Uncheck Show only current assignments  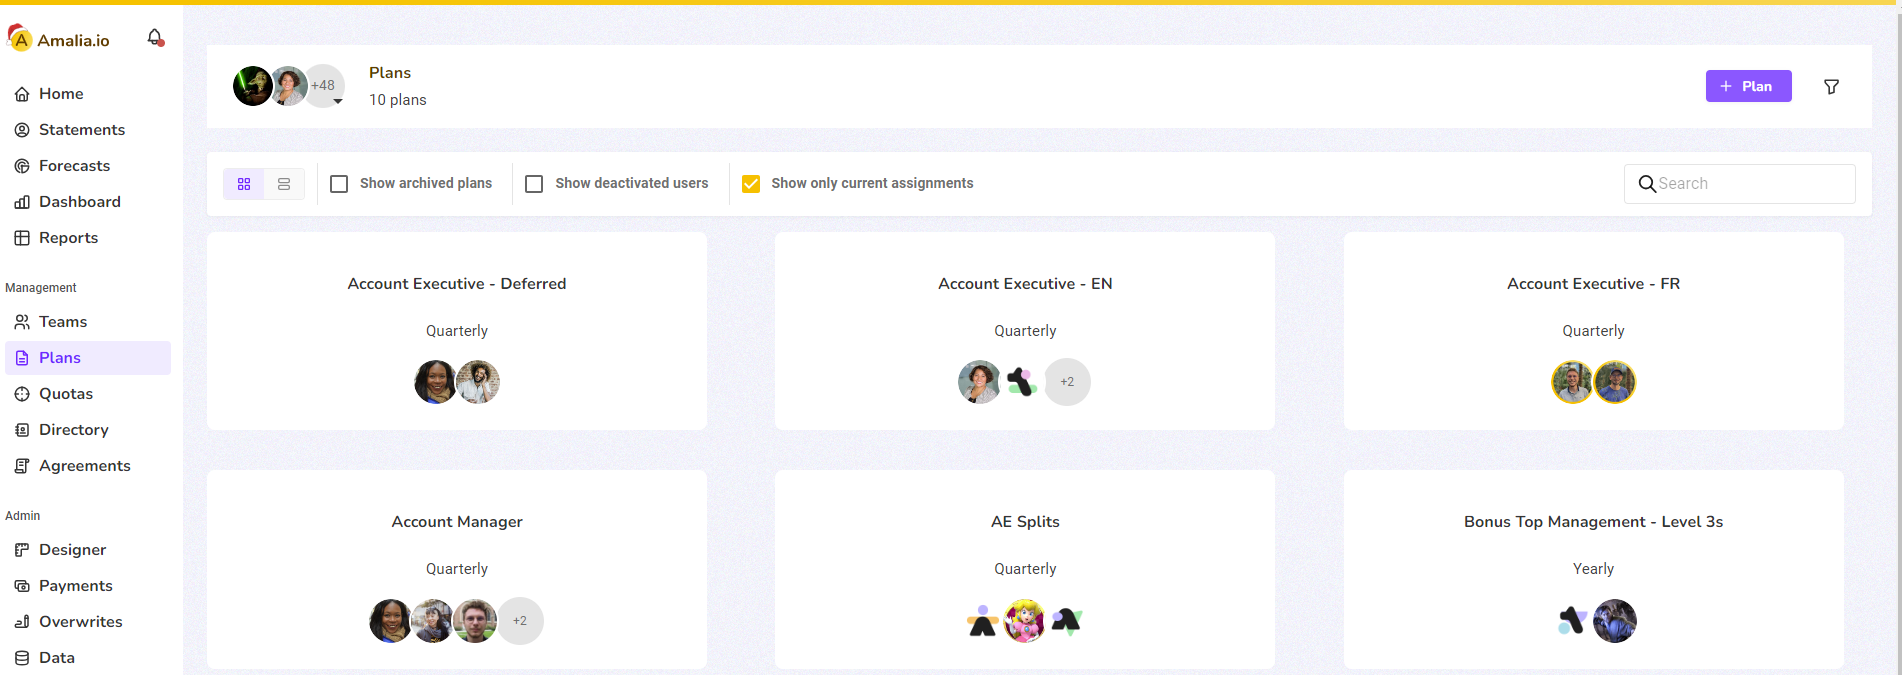751,184
